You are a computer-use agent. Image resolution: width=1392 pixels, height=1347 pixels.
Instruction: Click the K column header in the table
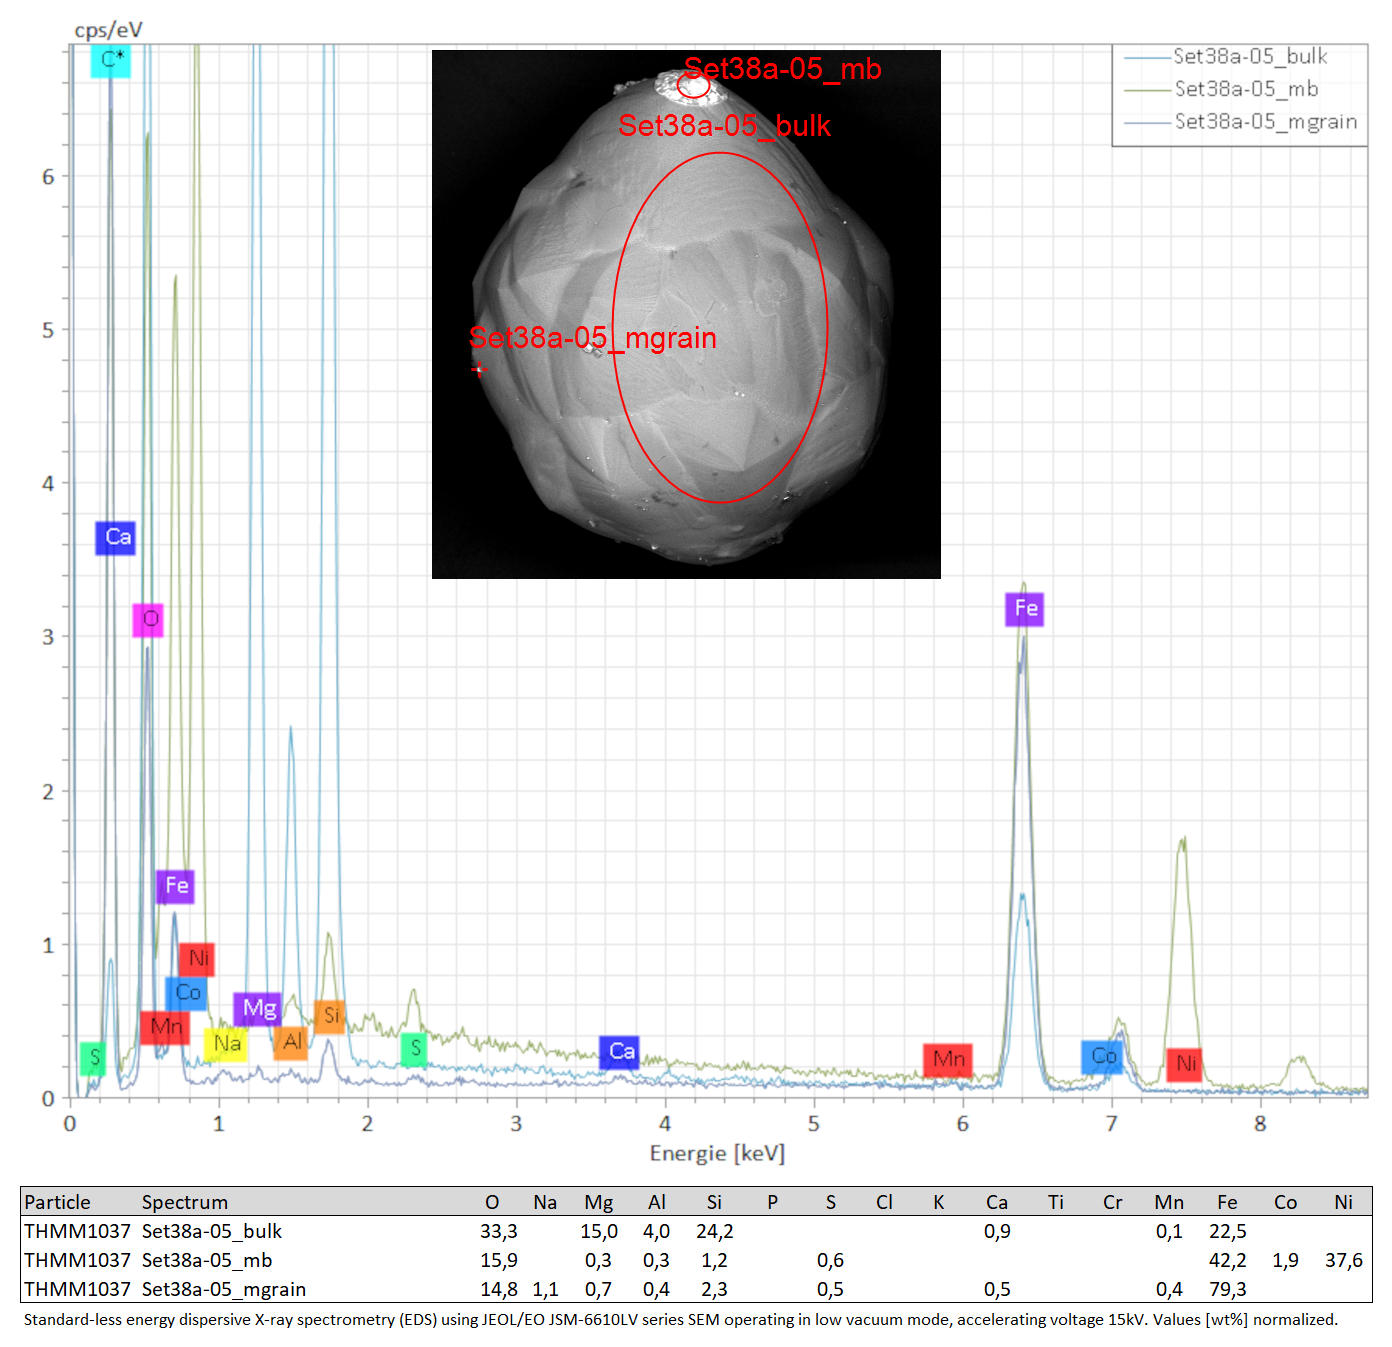(939, 1202)
